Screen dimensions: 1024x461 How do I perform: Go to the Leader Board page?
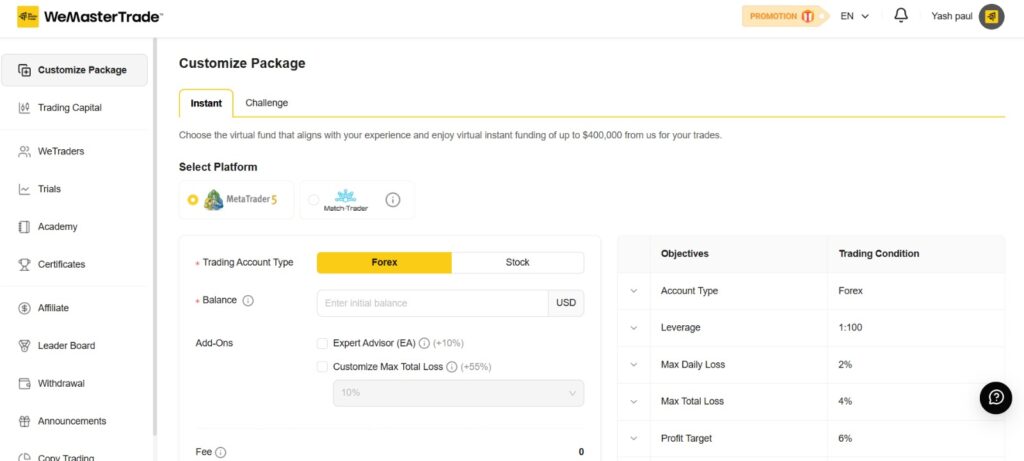pyautogui.click(x=66, y=346)
